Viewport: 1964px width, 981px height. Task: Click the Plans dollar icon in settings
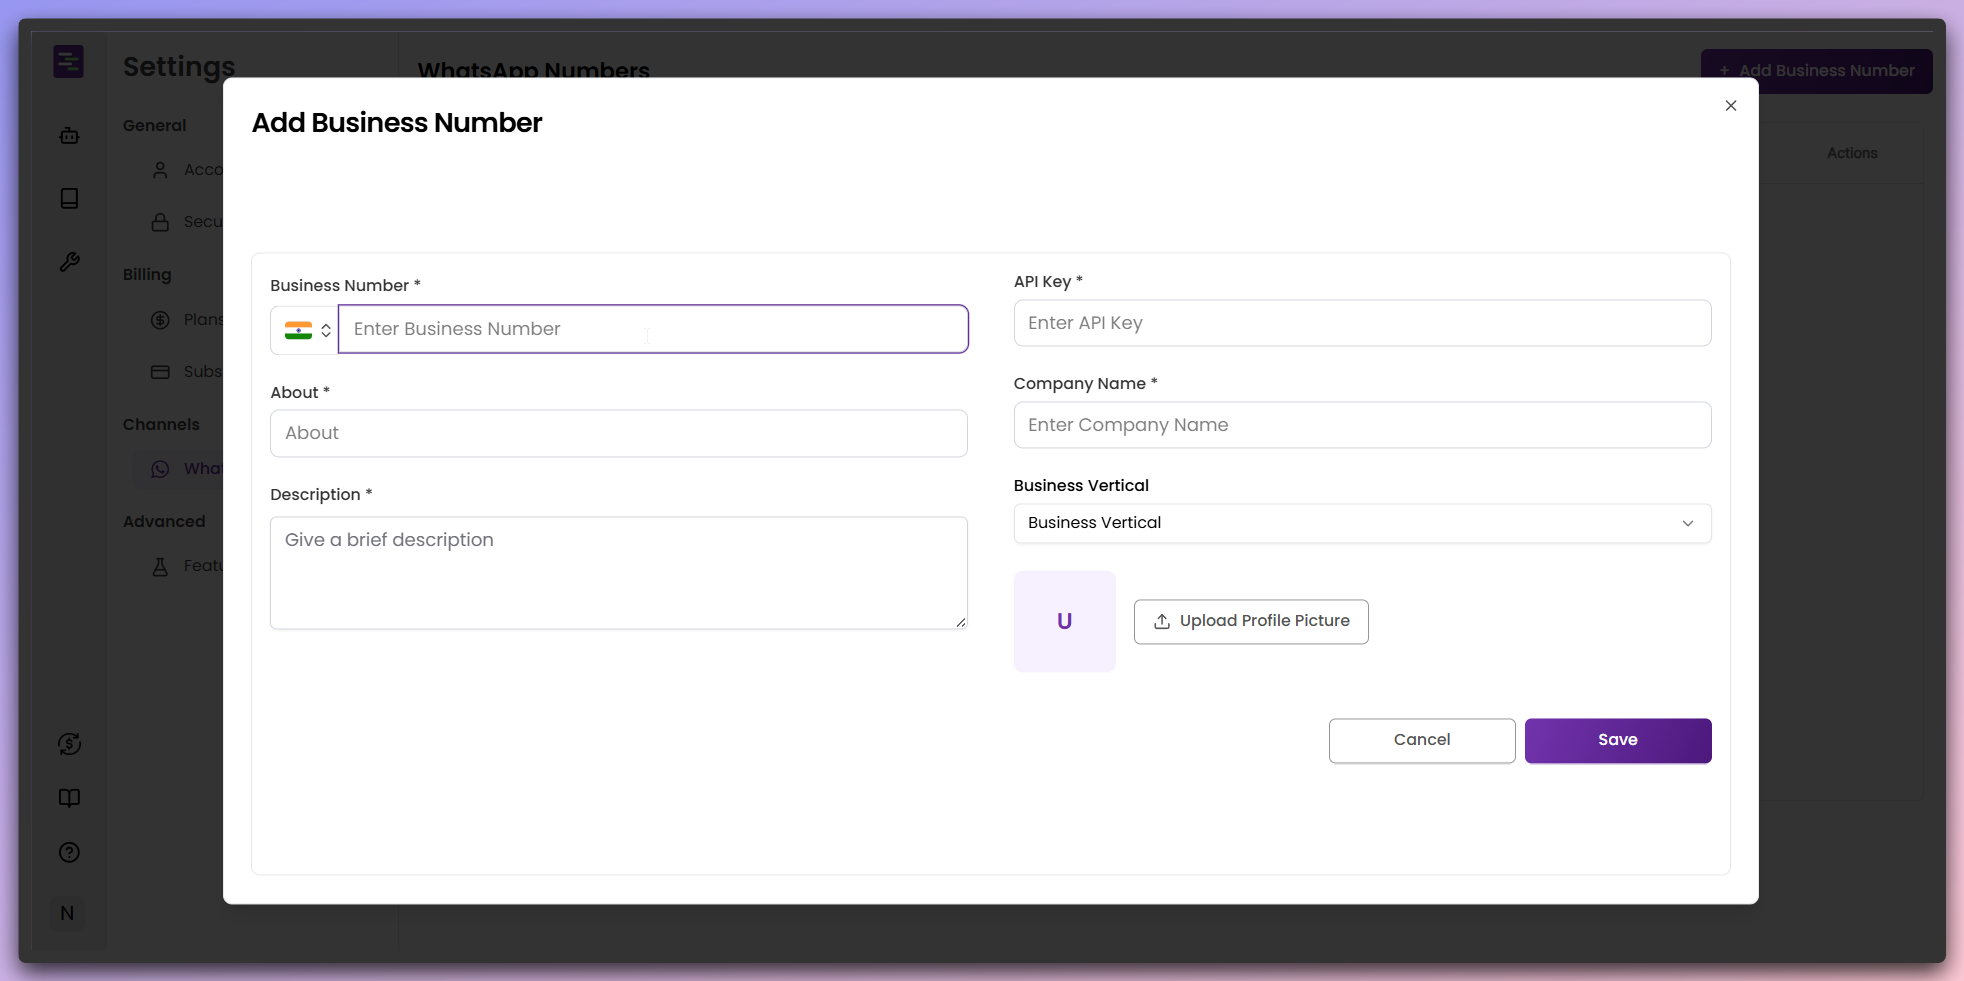pyautogui.click(x=160, y=320)
